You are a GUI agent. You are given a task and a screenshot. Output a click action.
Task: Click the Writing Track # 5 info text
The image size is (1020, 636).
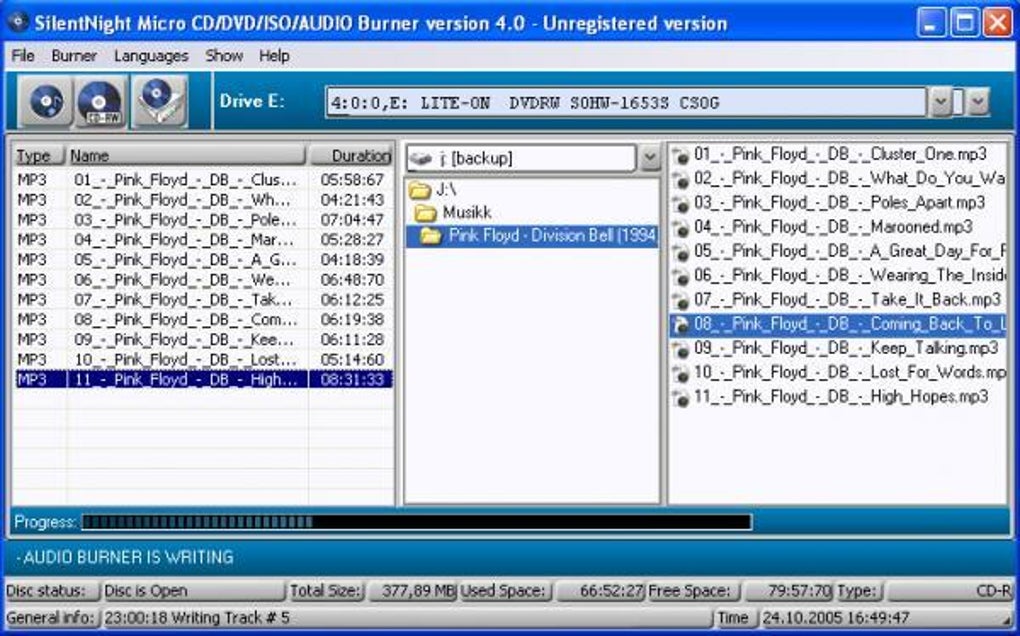[197, 617]
